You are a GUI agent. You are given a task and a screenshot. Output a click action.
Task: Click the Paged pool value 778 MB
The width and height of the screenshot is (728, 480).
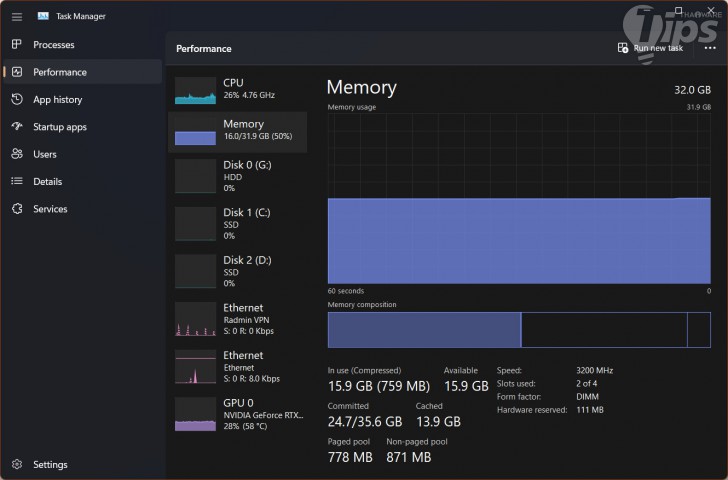350,457
